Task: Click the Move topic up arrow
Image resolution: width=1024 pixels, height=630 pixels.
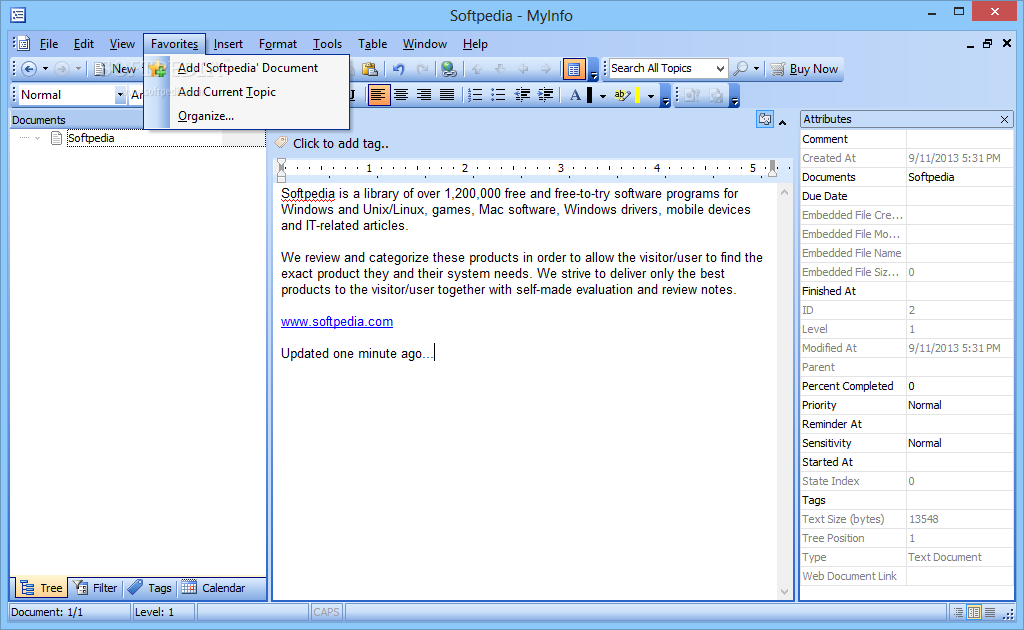Action: (477, 69)
